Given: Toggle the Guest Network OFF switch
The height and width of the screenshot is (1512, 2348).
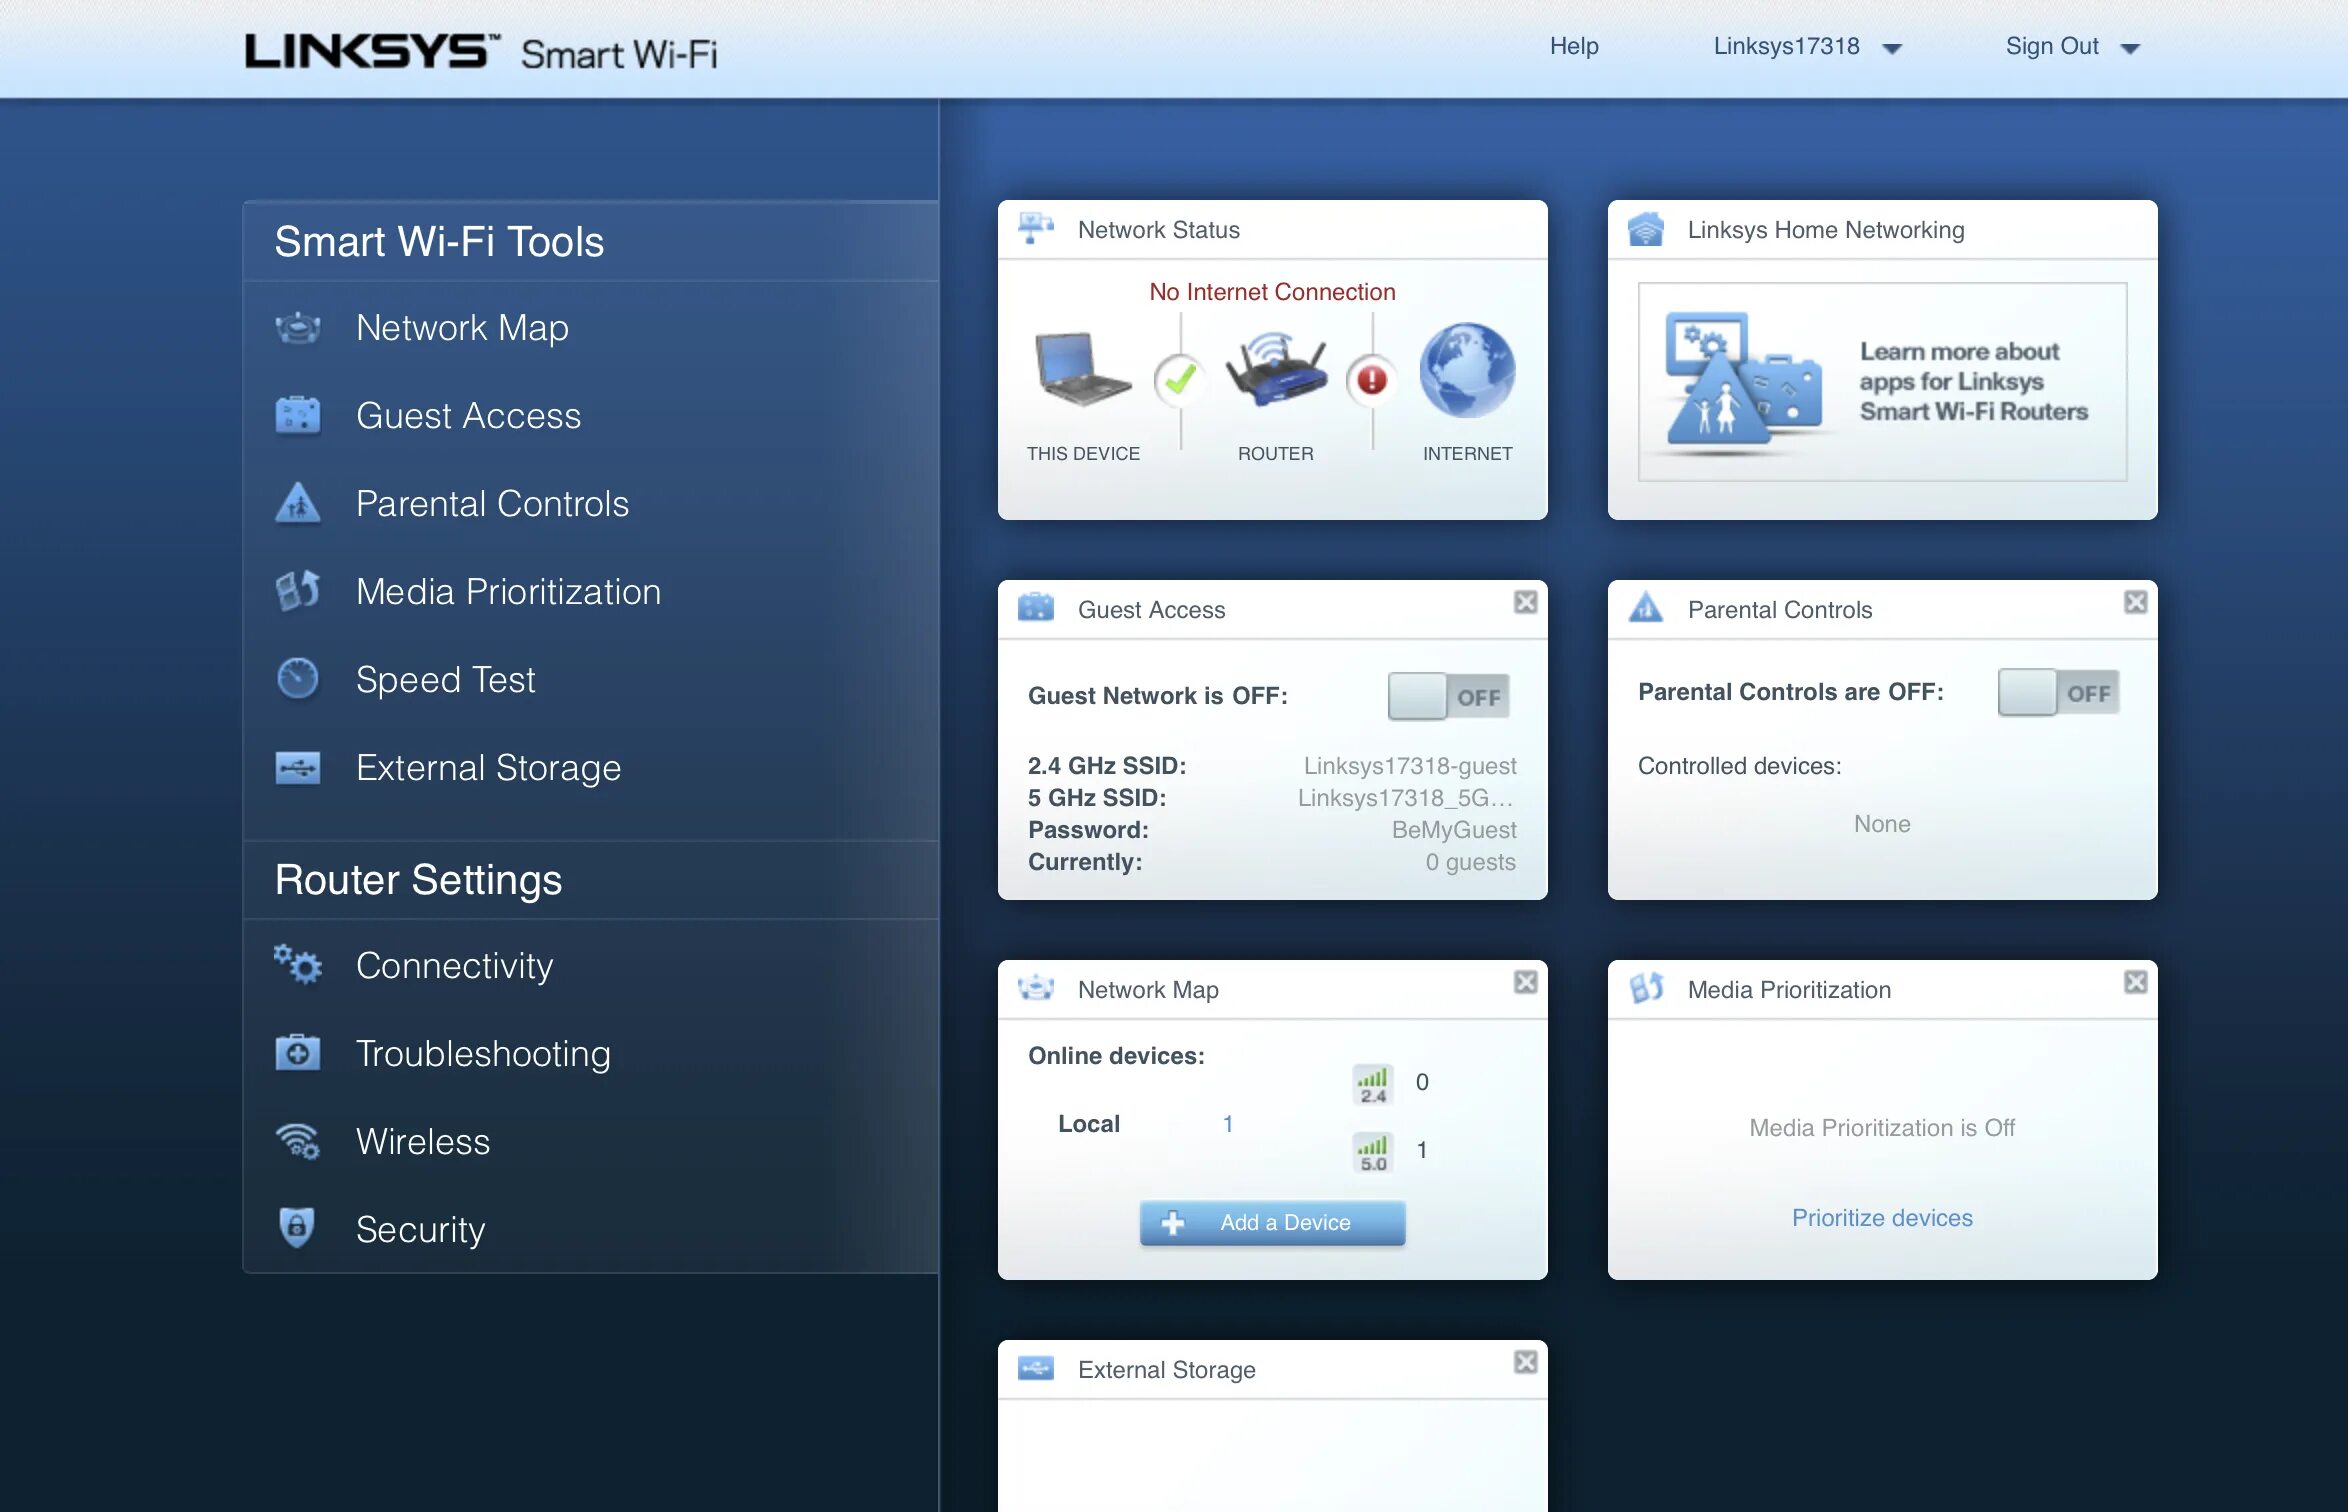Looking at the screenshot, I should [1448, 697].
